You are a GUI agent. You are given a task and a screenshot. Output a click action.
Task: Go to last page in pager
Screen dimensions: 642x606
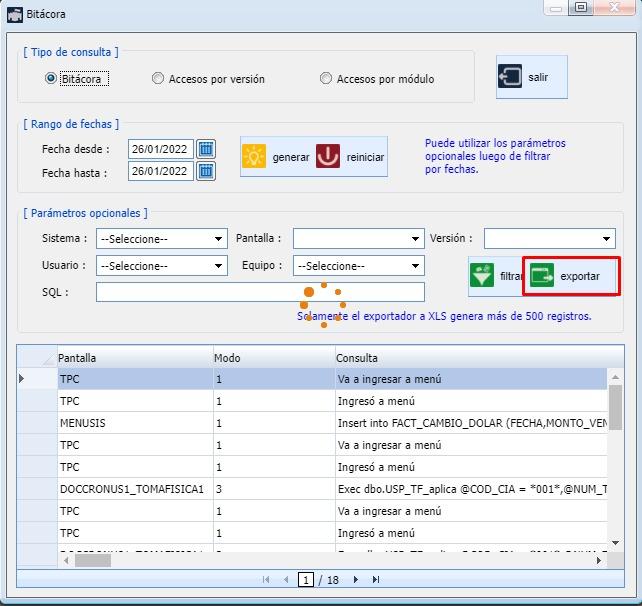(x=376, y=579)
